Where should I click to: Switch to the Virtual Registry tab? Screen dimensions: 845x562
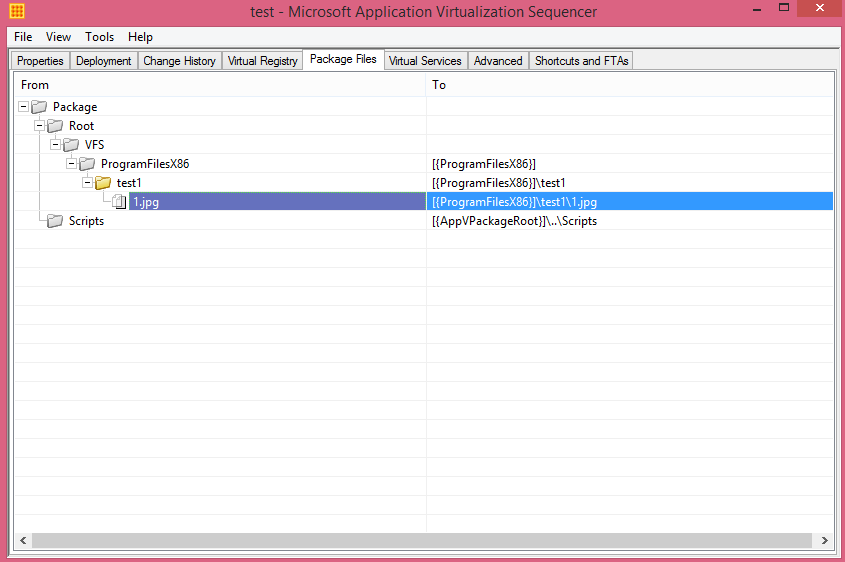click(262, 61)
